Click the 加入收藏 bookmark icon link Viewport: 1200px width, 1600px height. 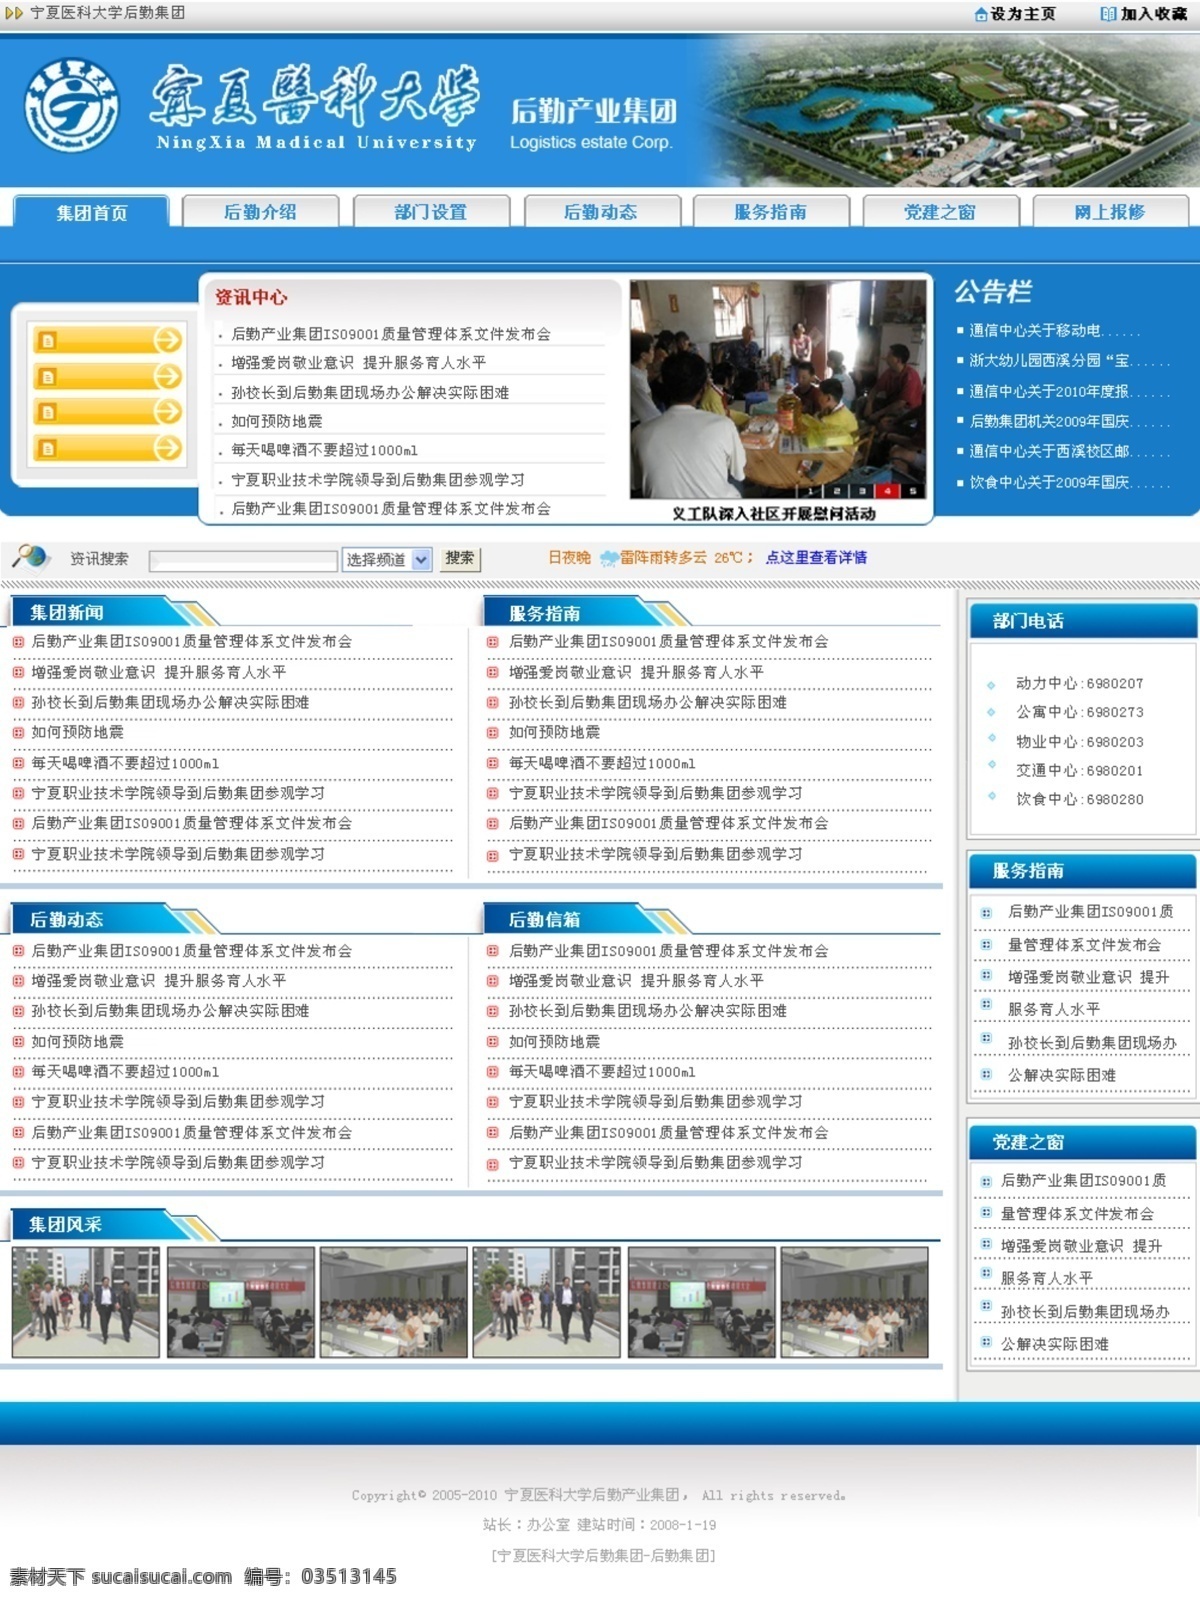tap(1143, 14)
